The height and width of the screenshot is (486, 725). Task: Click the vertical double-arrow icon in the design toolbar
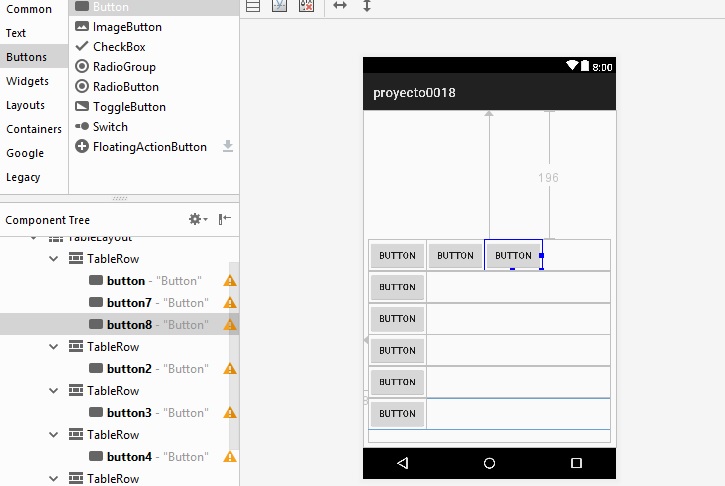[367, 6]
